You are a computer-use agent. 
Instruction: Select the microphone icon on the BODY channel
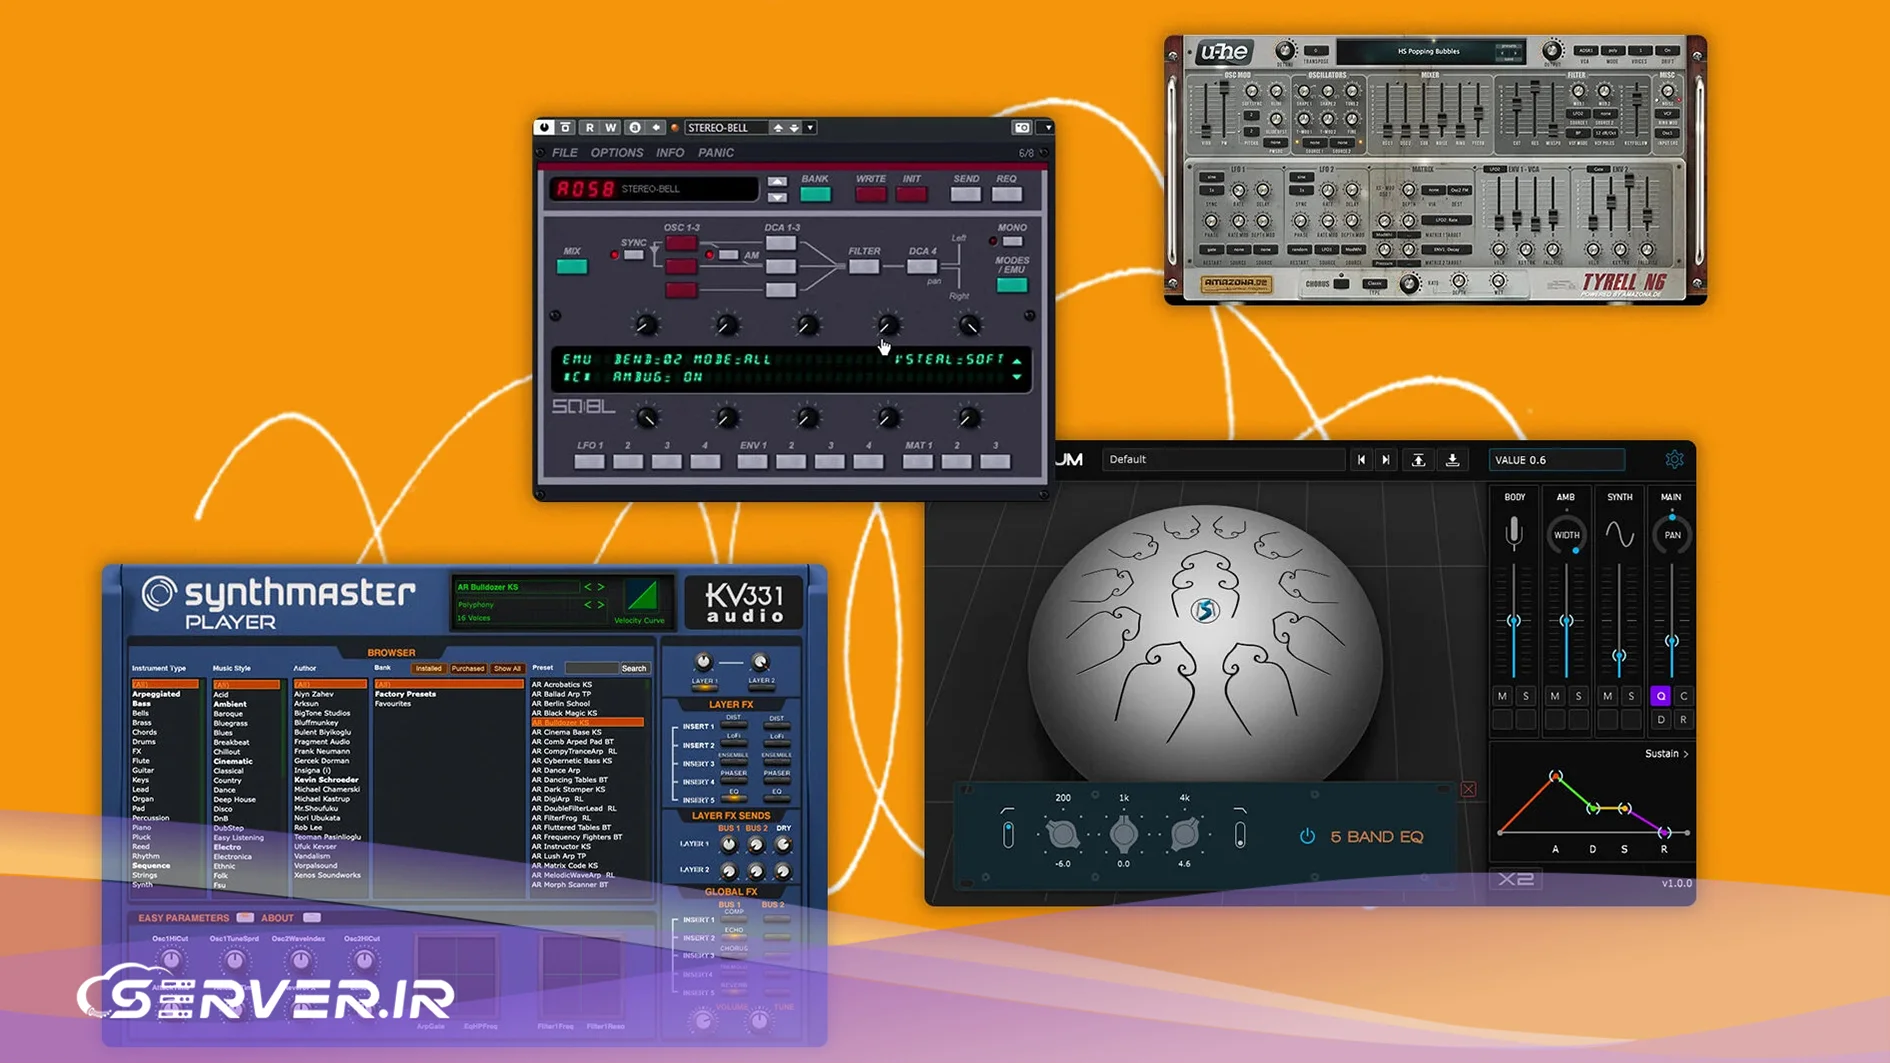click(x=1515, y=534)
